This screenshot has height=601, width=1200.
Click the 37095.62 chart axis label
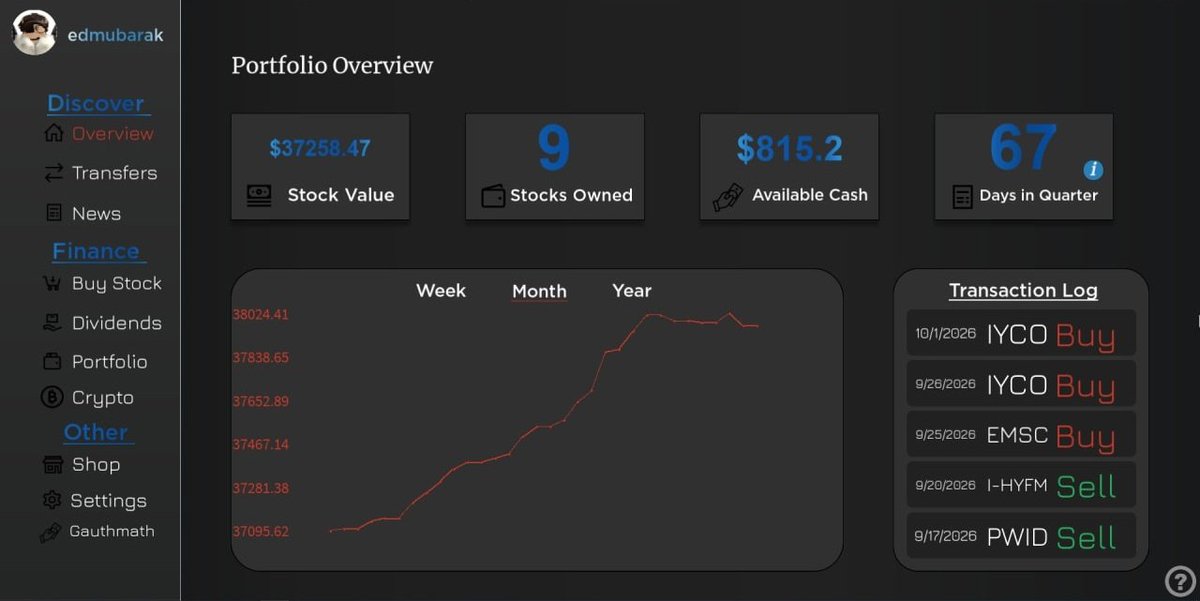(261, 531)
